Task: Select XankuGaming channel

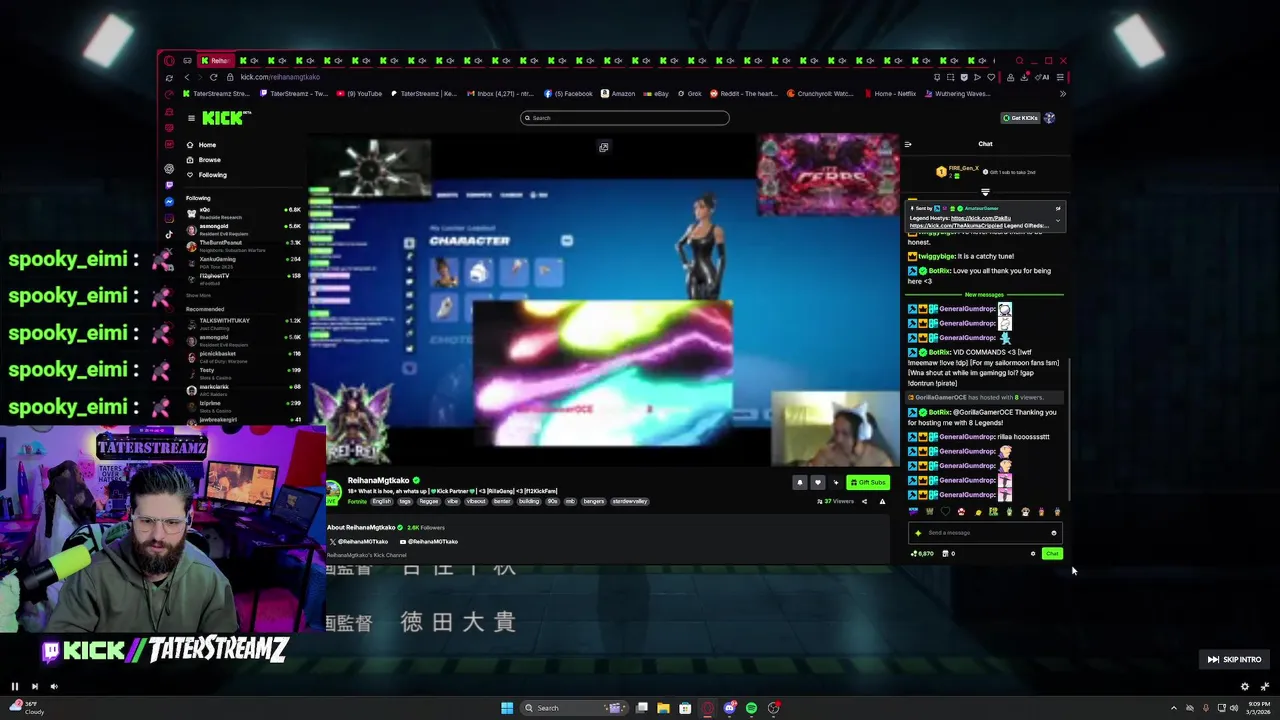Action: (x=243, y=261)
